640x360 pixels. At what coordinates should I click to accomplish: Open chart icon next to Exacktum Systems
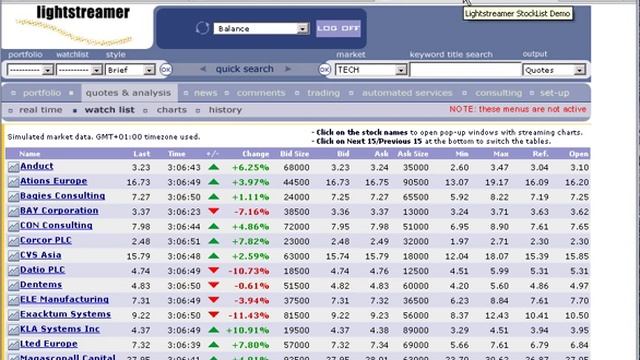(x=13, y=315)
